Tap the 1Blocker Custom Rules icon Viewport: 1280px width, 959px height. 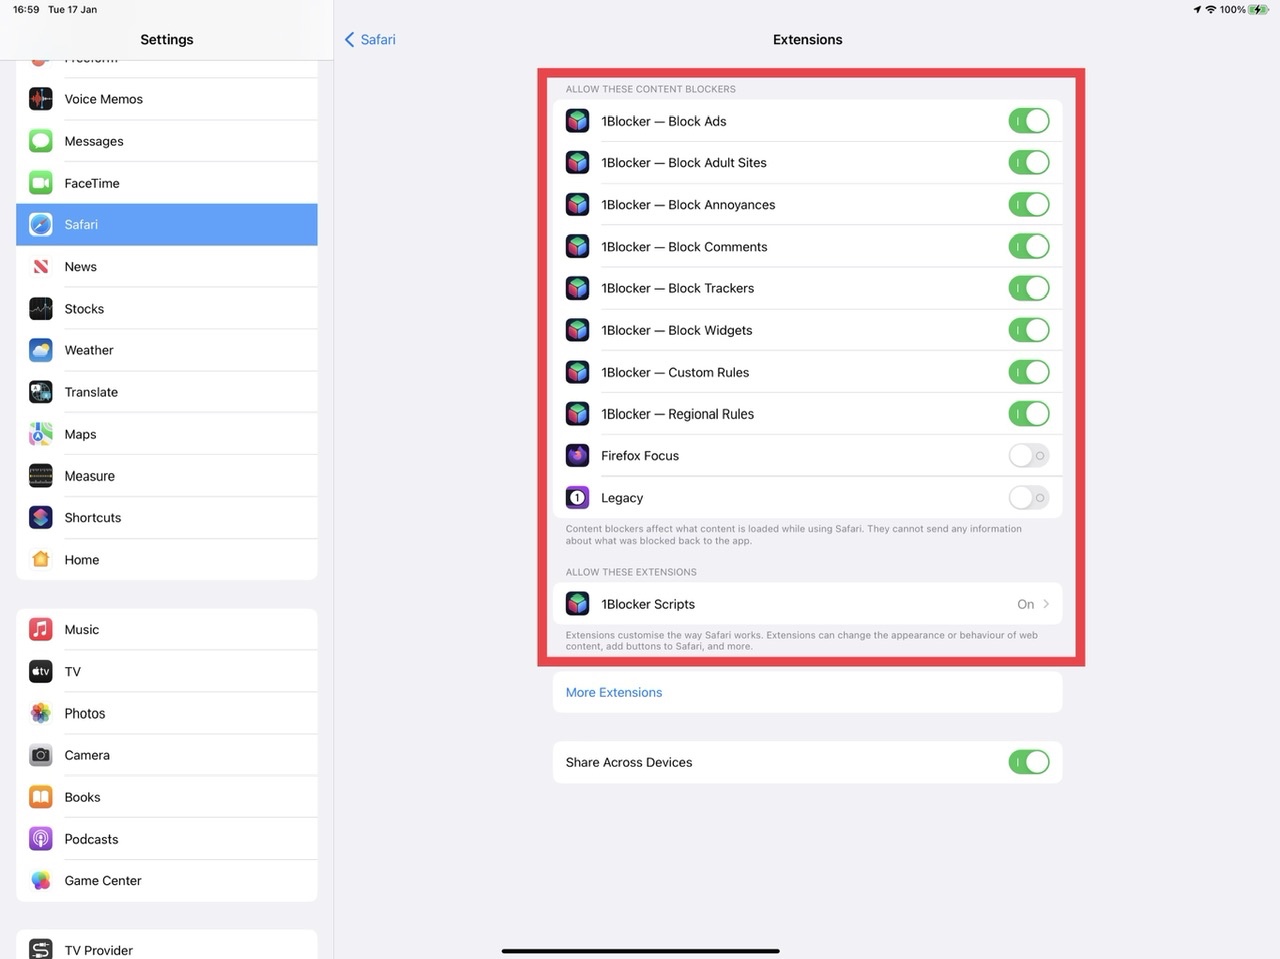coord(578,372)
